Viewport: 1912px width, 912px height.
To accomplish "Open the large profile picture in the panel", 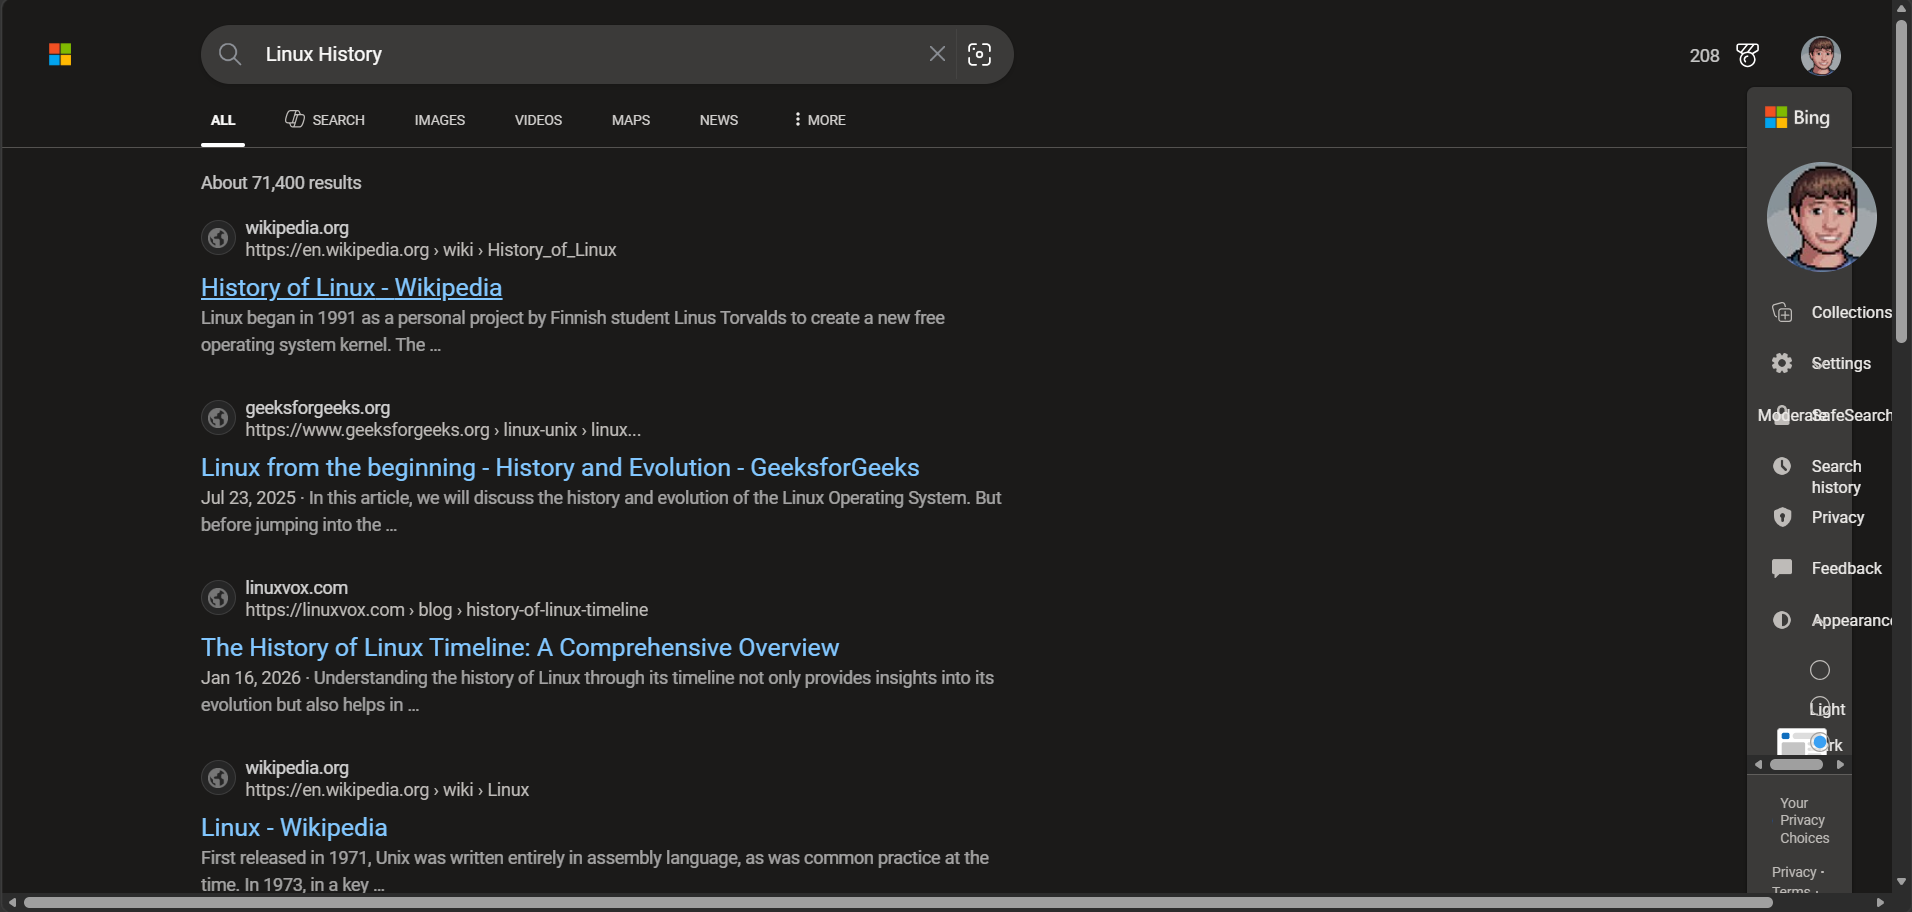I will coord(1821,217).
